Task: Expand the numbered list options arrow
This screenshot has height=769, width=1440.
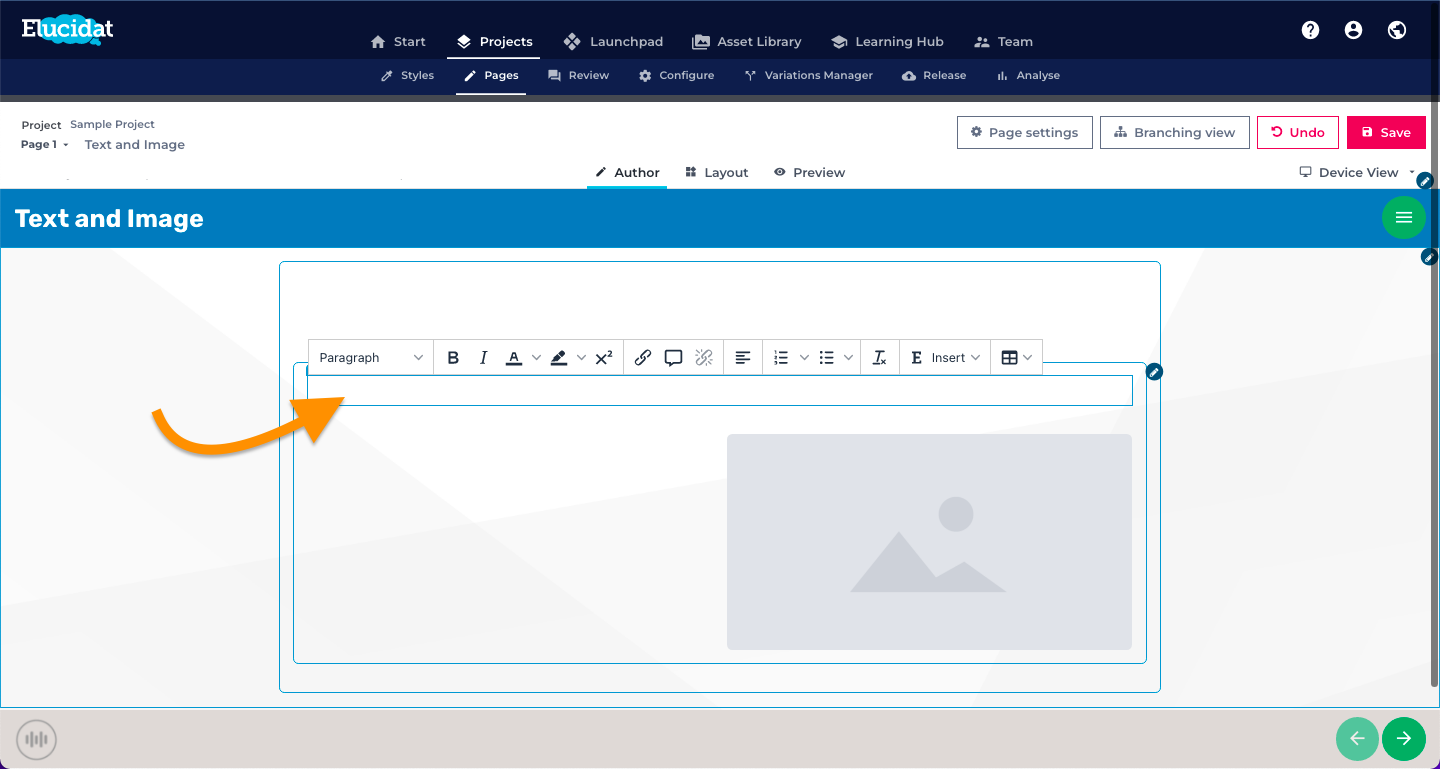Action: (x=804, y=358)
